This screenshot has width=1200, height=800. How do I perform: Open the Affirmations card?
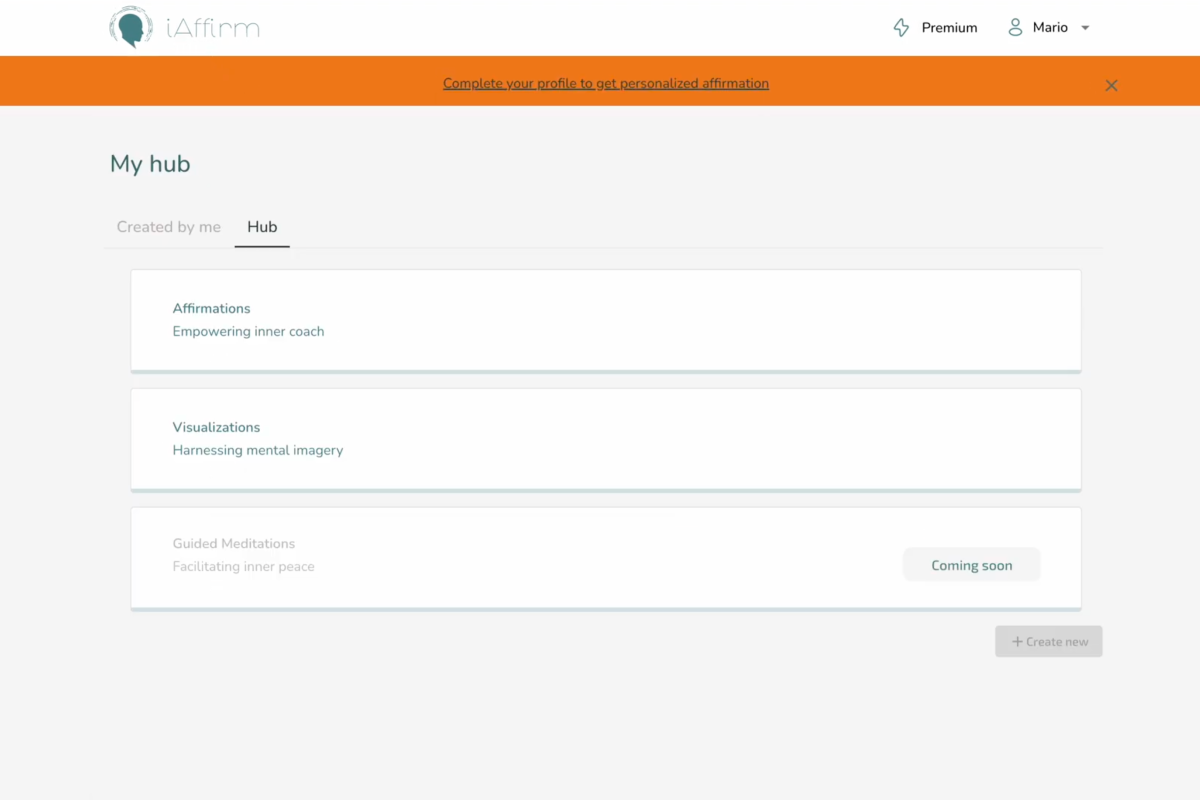(x=606, y=320)
